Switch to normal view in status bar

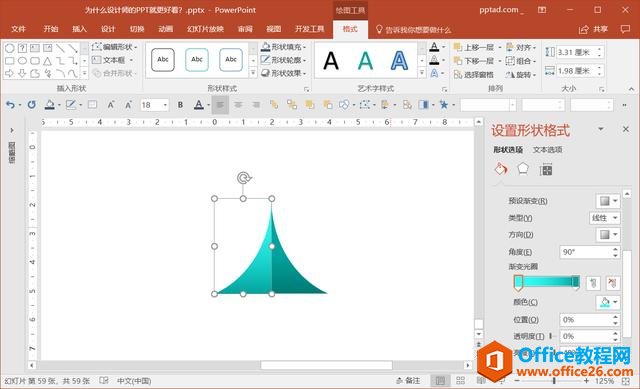(440, 381)
